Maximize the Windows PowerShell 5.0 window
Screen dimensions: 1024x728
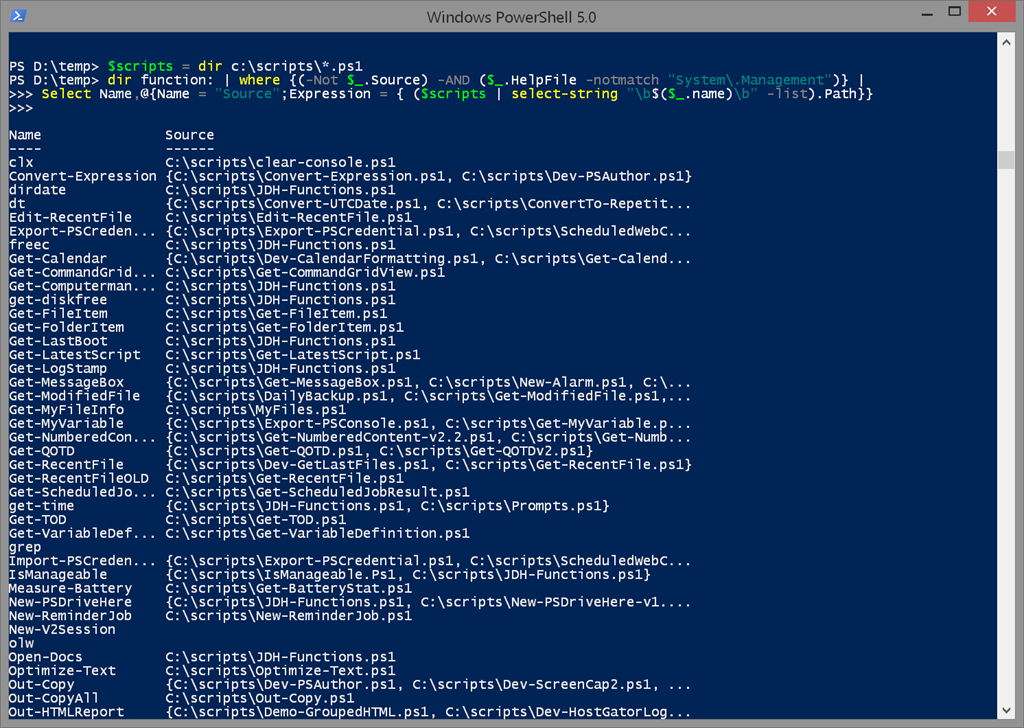[954, 11]
